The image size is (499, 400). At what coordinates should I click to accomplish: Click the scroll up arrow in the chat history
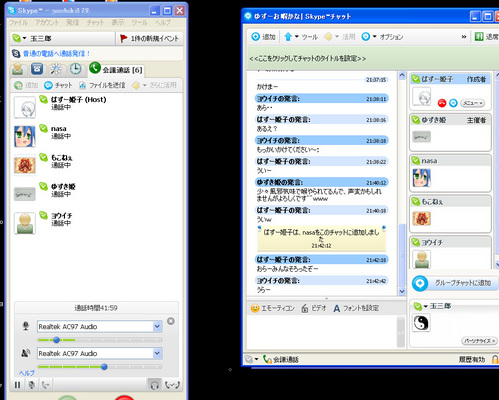point(402,75)
